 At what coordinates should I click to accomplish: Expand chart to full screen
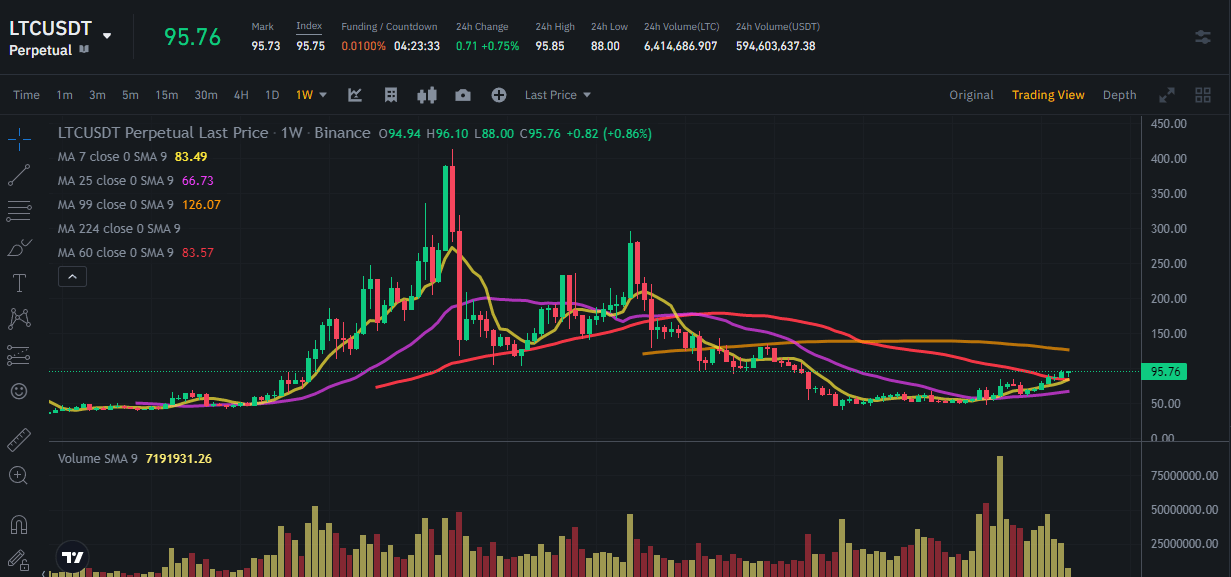(x=1166, y=95)
